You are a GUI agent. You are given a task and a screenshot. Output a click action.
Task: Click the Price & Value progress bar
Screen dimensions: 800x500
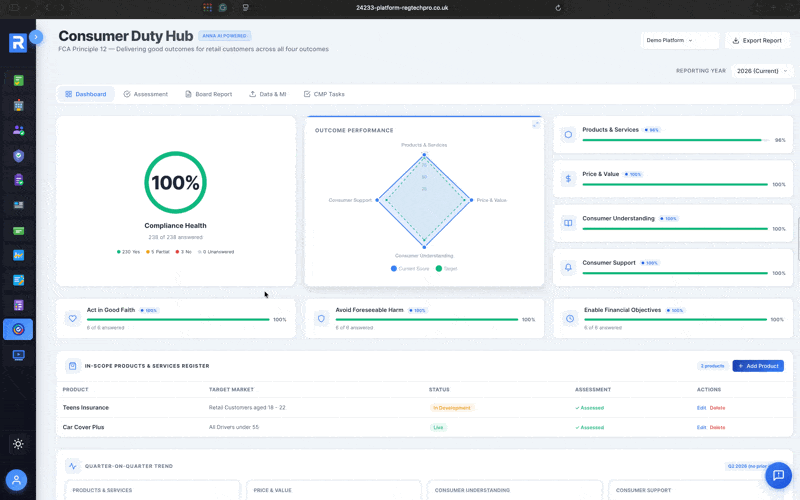(675, 184)
